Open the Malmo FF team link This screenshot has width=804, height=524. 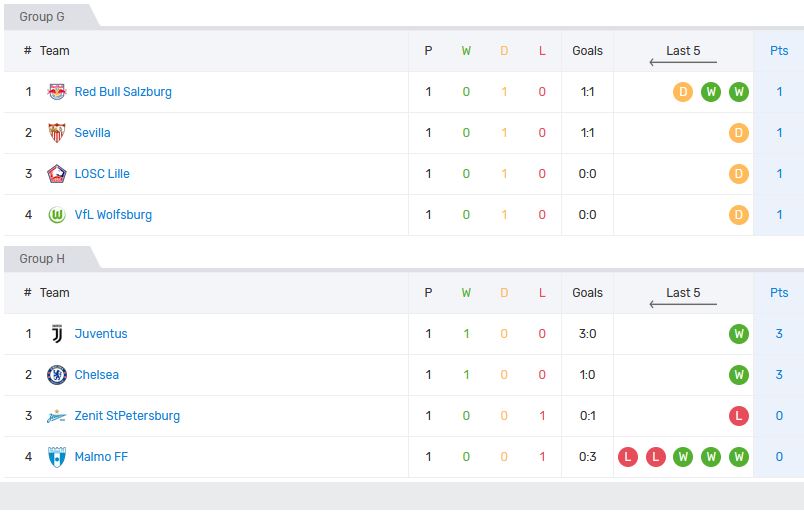coord(101,457)
